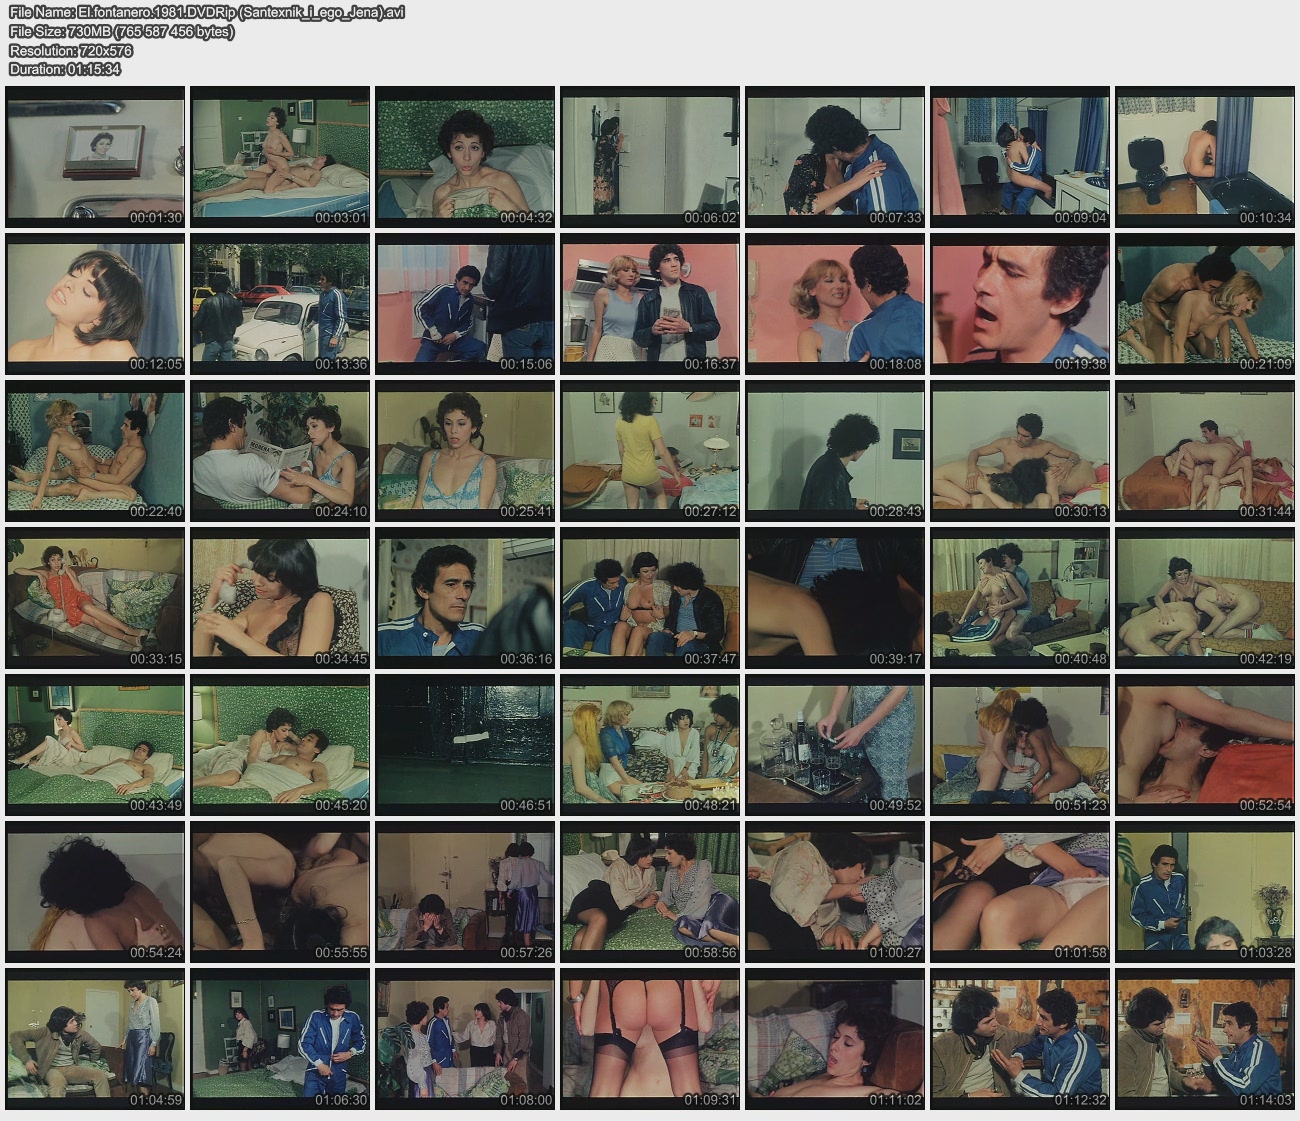Select the dark frame at 00:46:51
Image resolution: width=1300 pixels, height=1121 pixels.
pyautogui.click(x=465, y=745)
